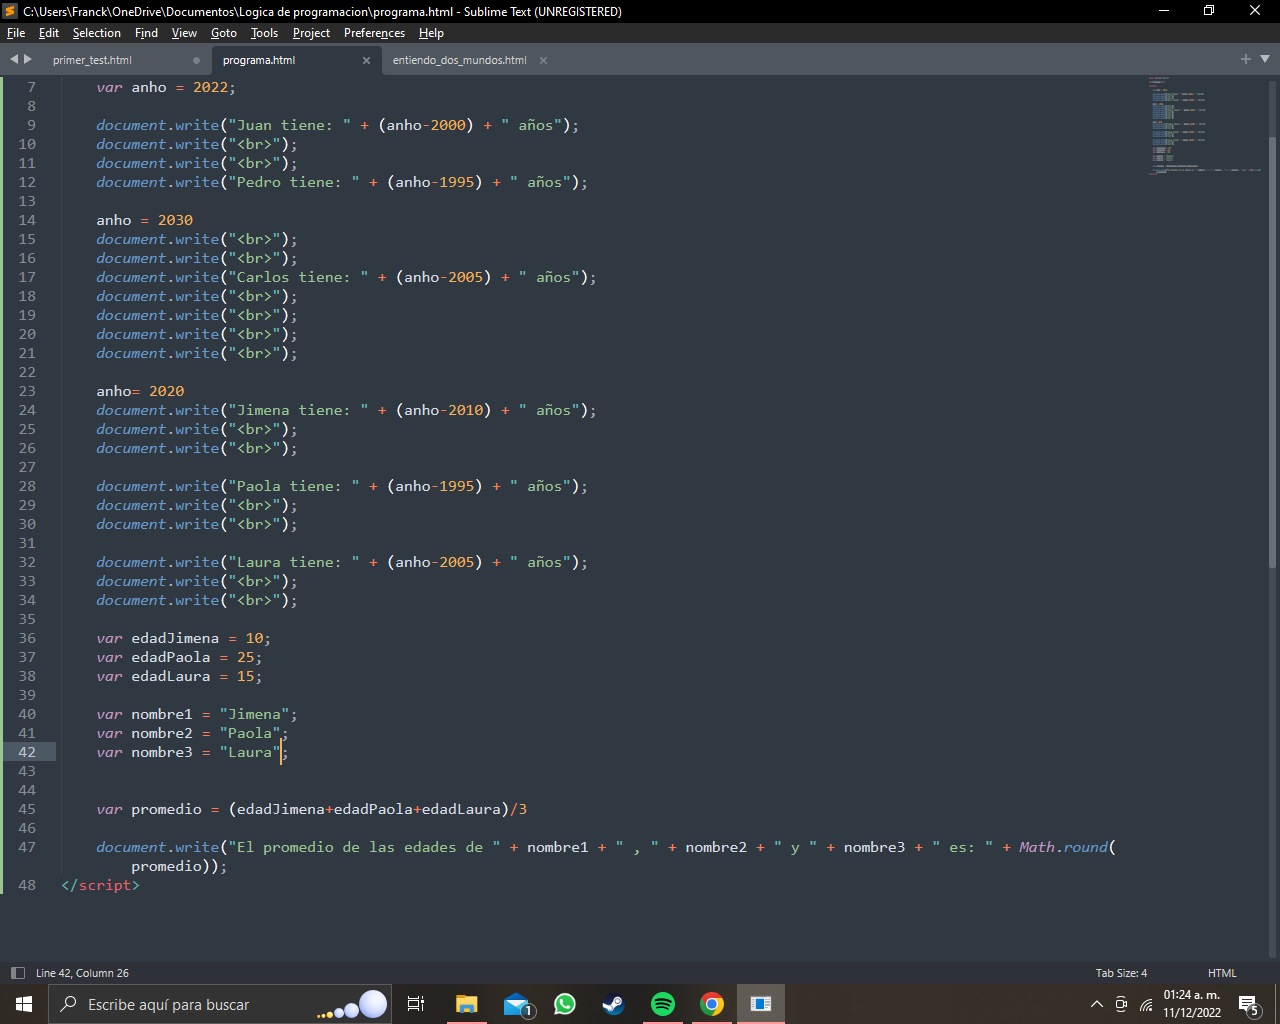
Task: Close the programa.html tab
Action: [x=366, y=60]
